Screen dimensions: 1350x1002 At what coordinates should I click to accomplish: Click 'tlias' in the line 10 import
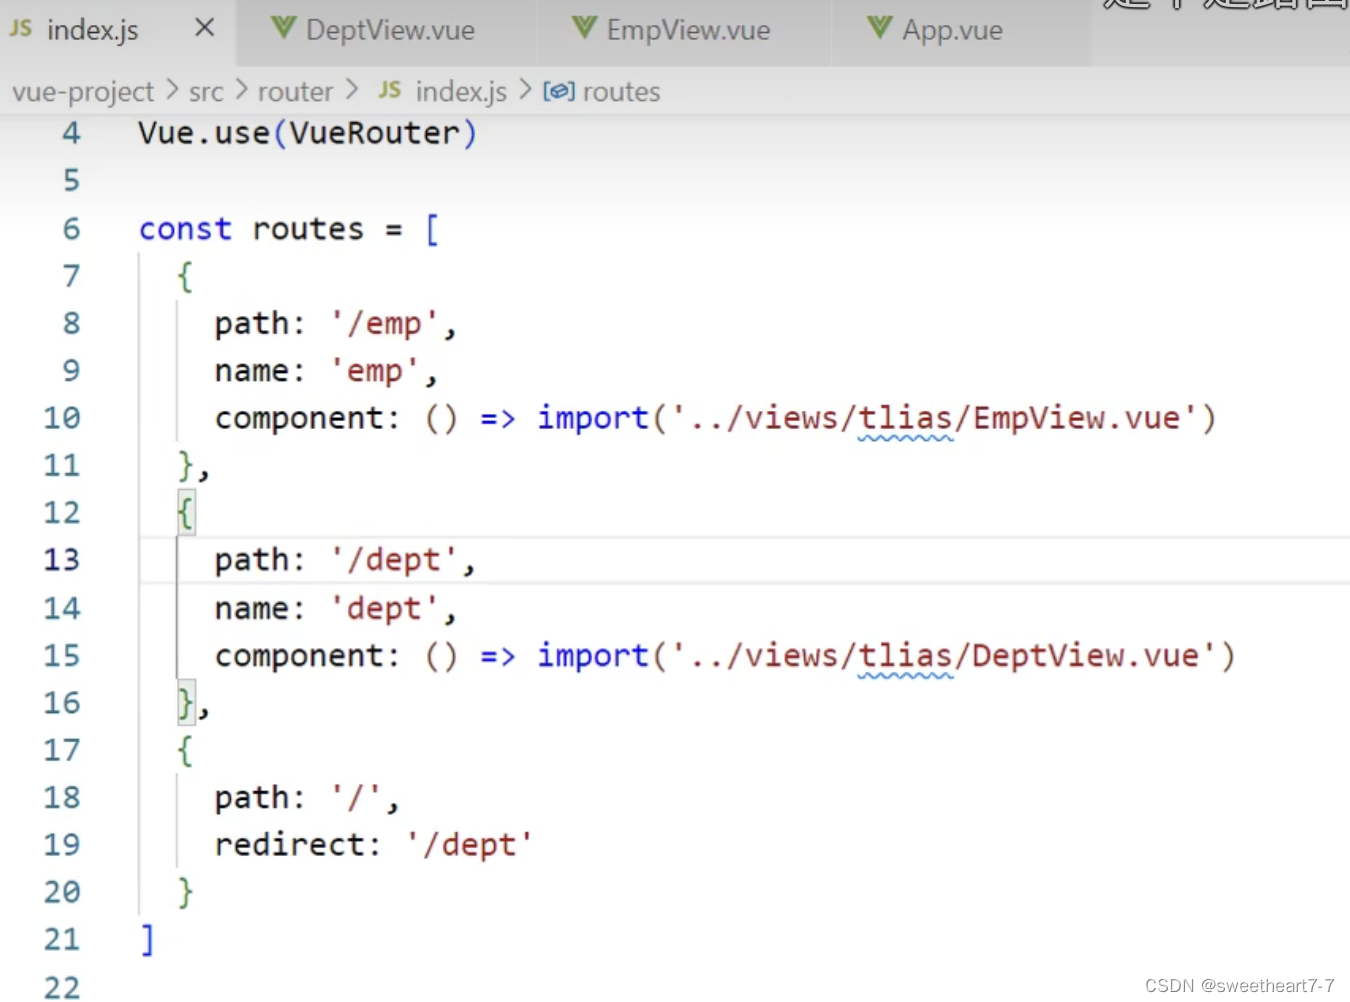pyautogui.click(x=906, y=418)
